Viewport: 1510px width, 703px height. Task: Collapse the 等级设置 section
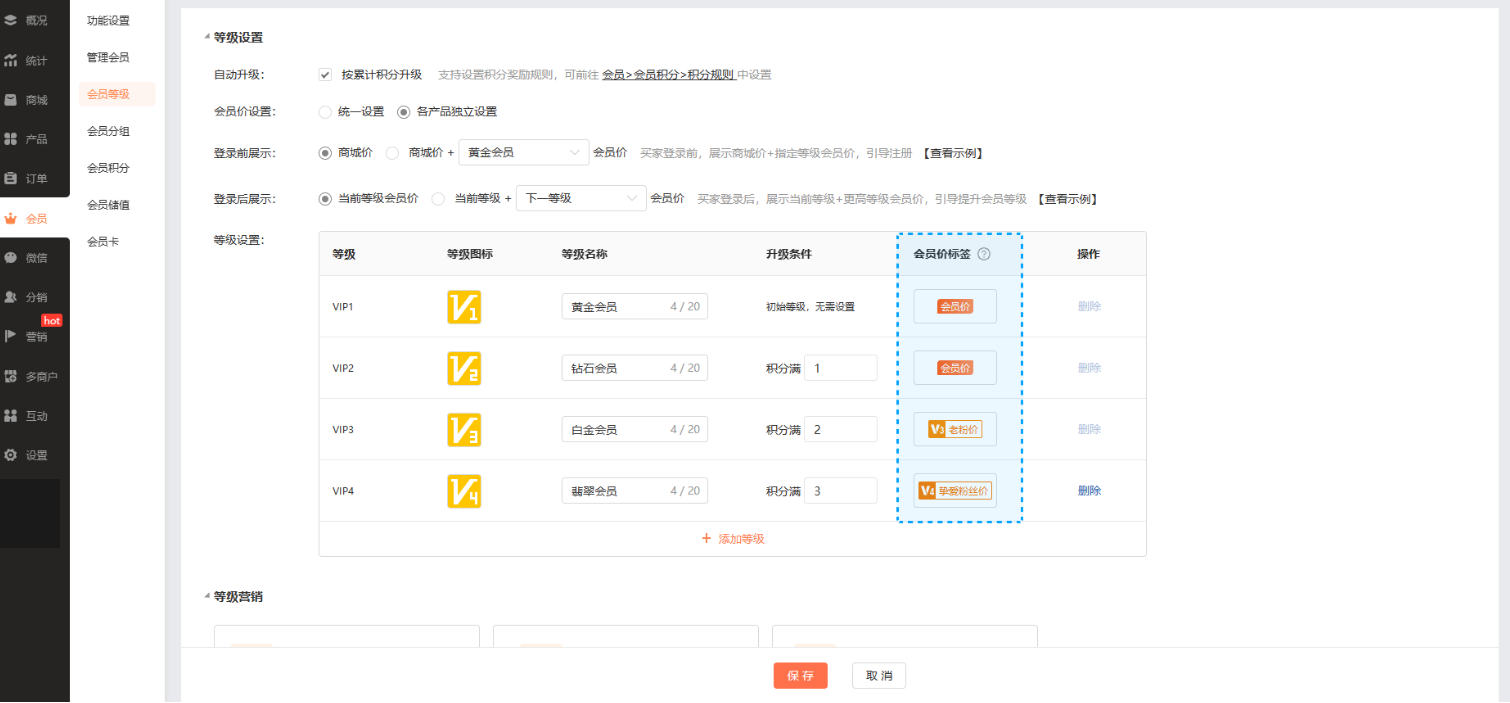tap(207, 38)
